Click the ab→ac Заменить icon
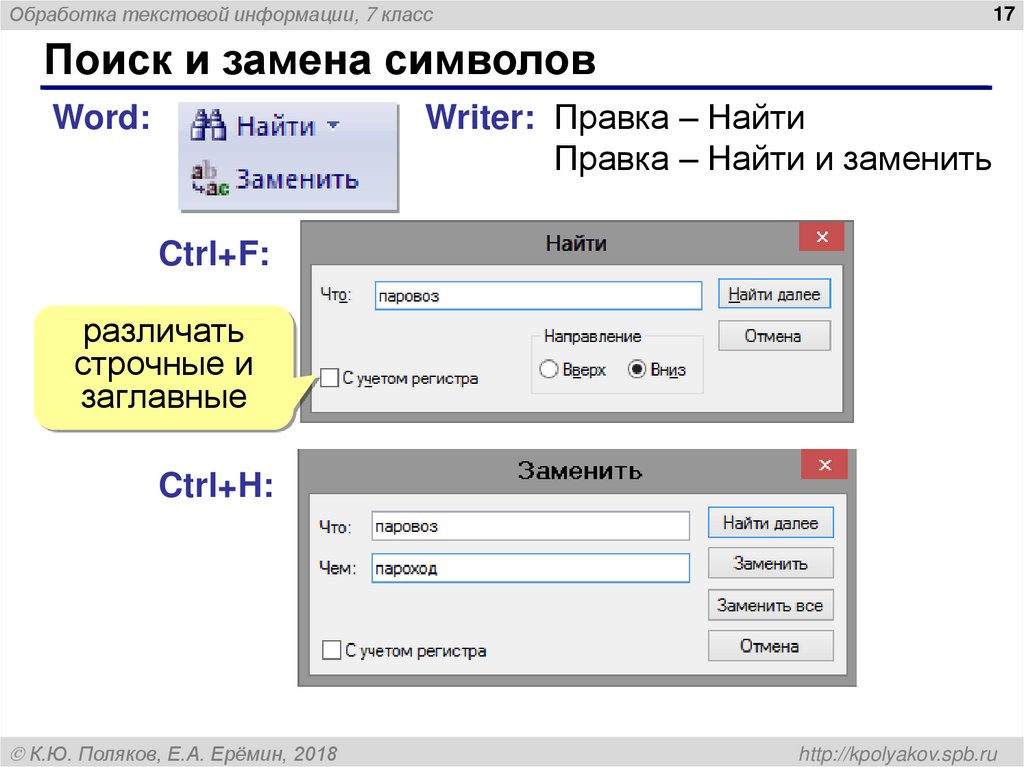The height and width of the screenshot is (767, 1024). [209, 179]
